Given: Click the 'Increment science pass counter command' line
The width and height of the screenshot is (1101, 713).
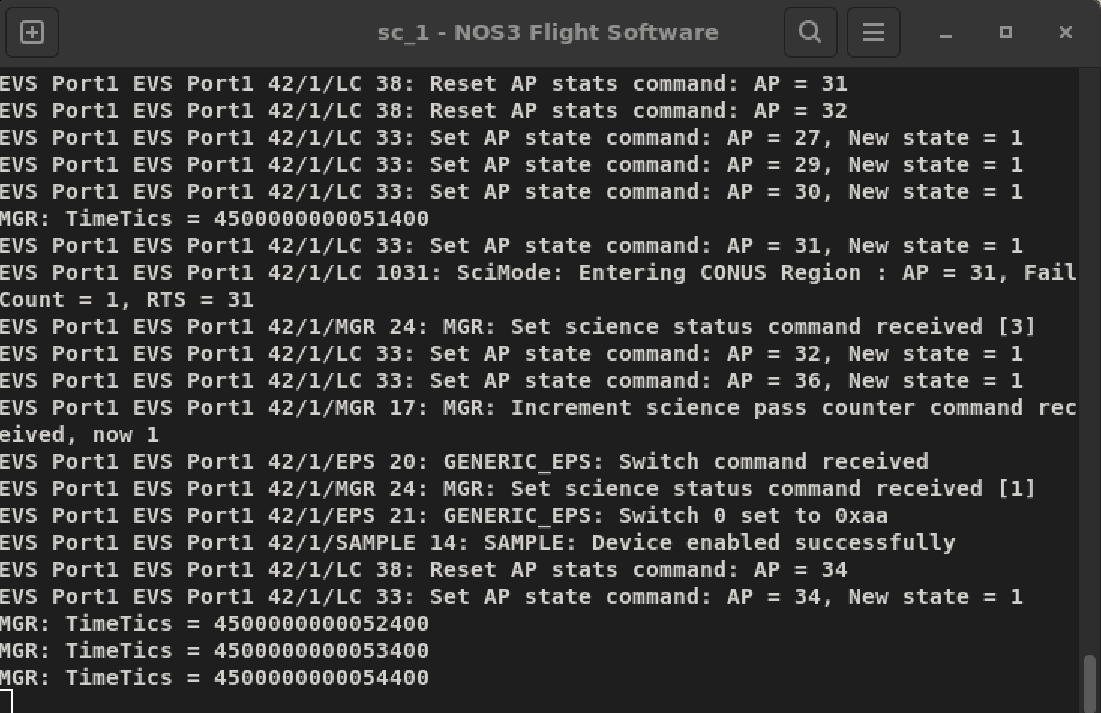Looking at the screenshot, I should pos(539,407).
